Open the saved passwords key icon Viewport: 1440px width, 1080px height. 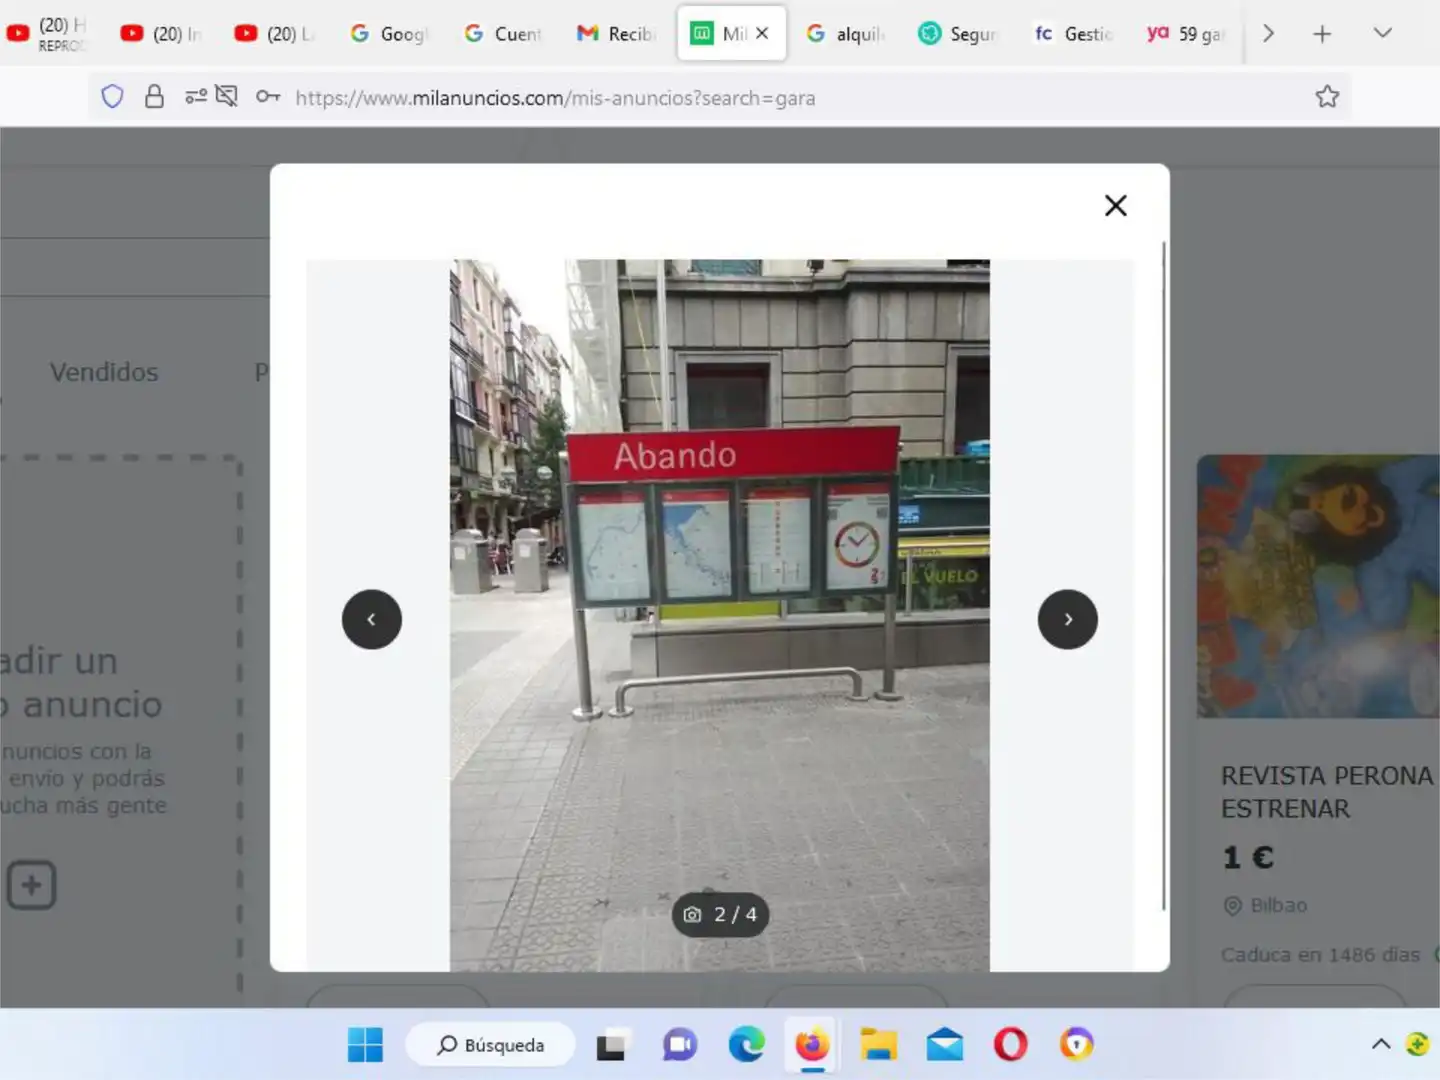267,97
